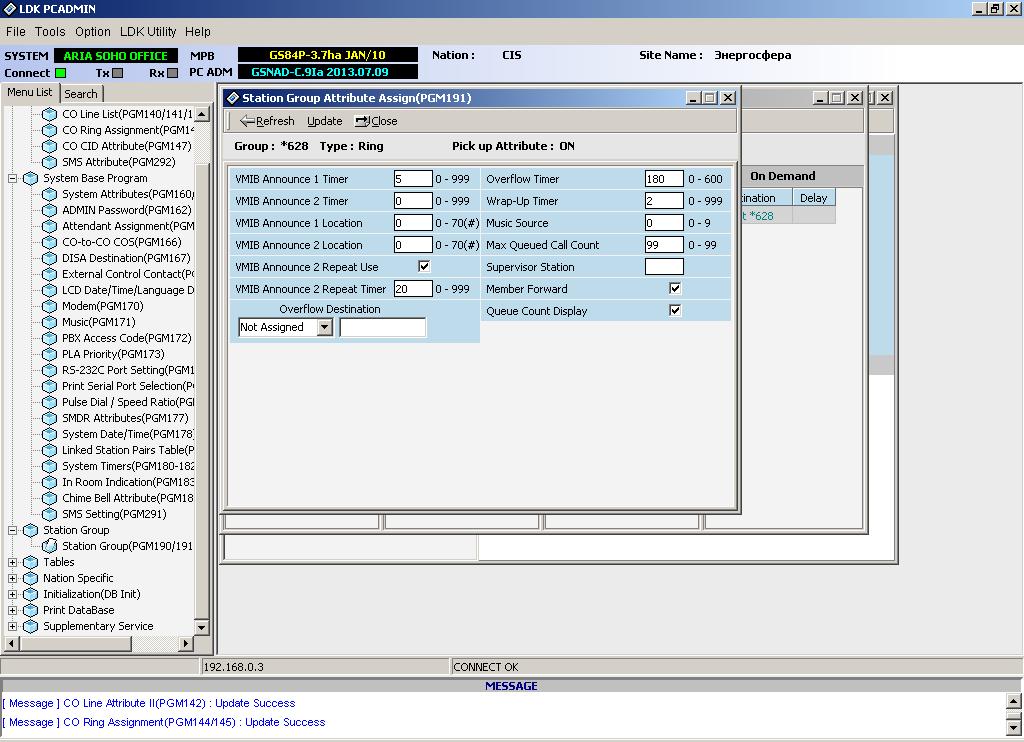Collapse the System Base Program node
The height and width of the screenshot is (742, 1024).
click(13, 178)
